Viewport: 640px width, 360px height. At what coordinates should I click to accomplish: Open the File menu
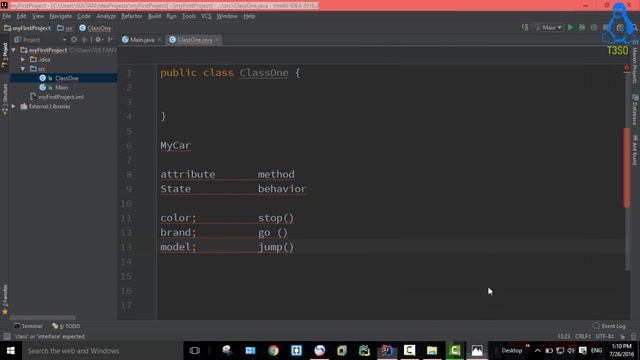pos(7,16)
